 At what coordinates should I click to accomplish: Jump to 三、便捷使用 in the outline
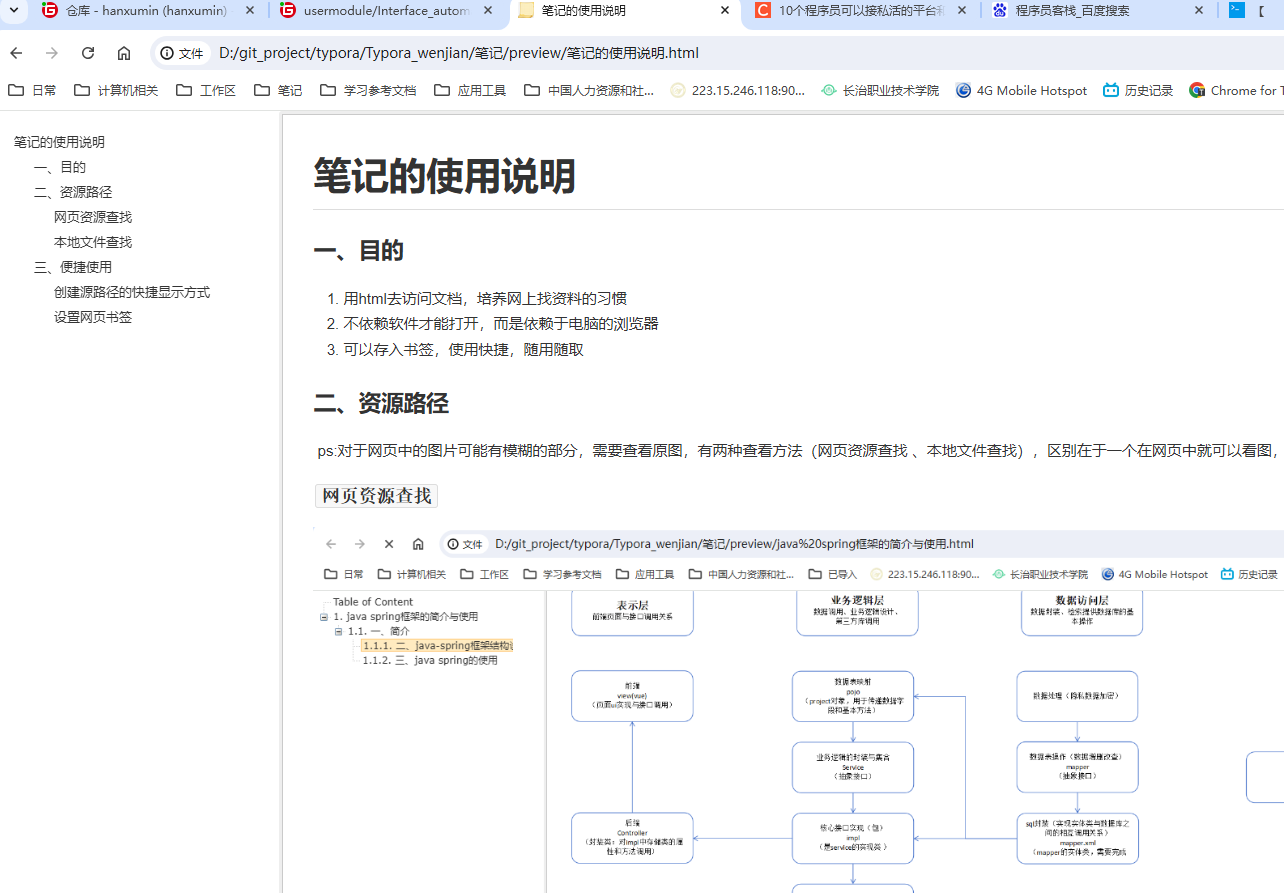coord(73,267)
